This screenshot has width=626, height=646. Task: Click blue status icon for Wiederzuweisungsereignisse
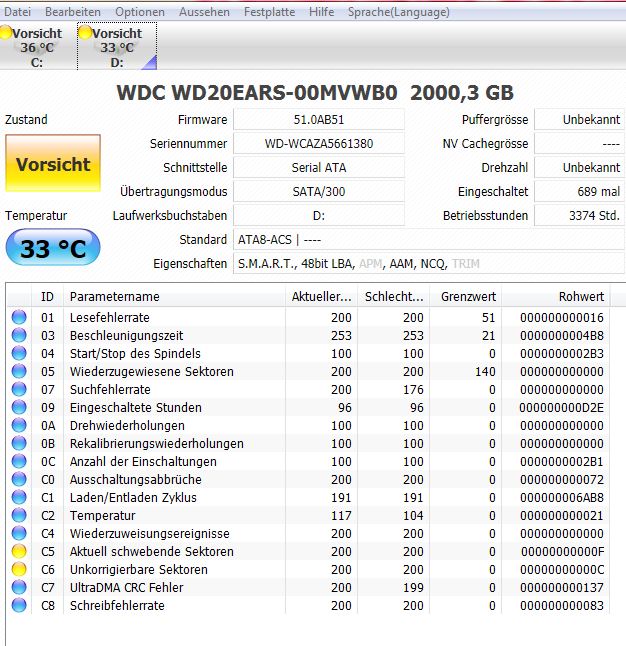[19, 533]
